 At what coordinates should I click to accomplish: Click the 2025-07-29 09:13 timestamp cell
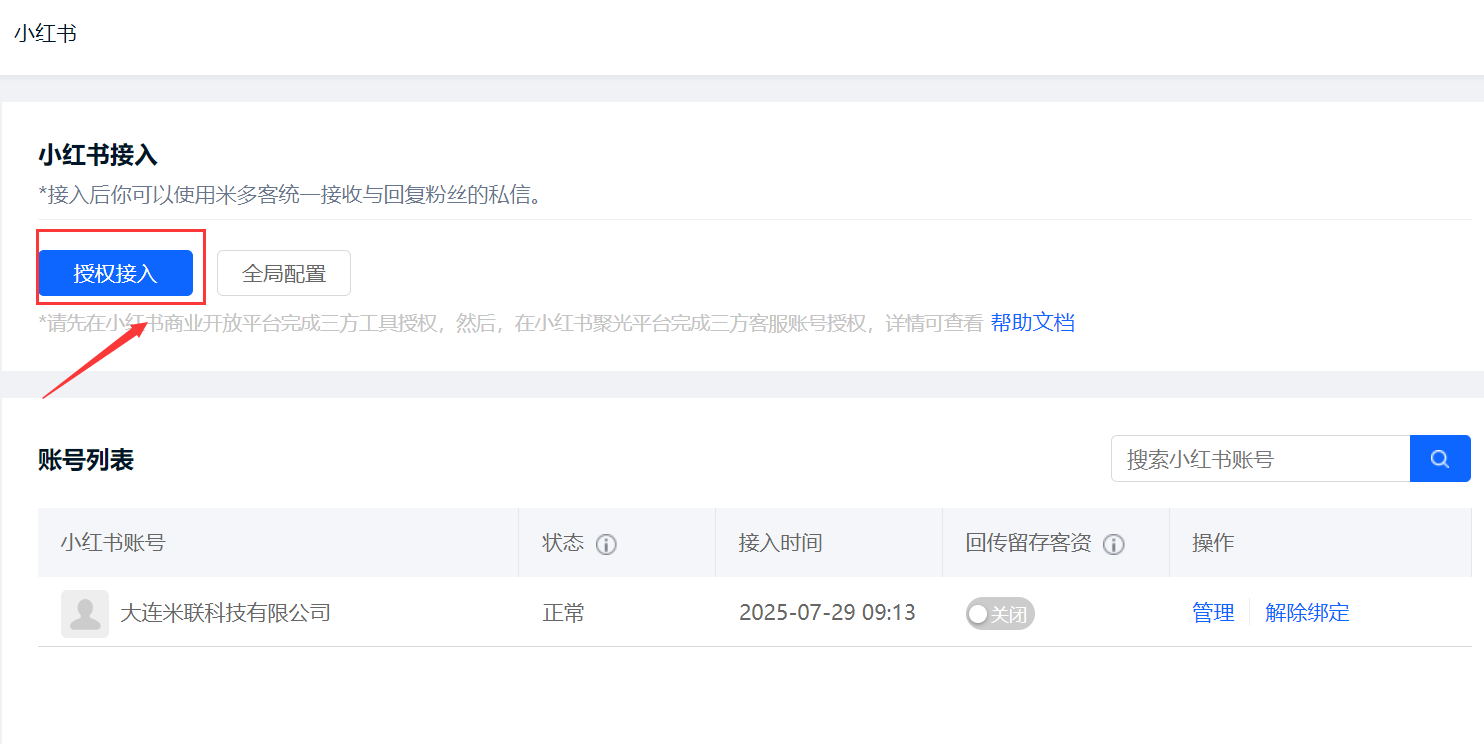[x=827, y=613]
